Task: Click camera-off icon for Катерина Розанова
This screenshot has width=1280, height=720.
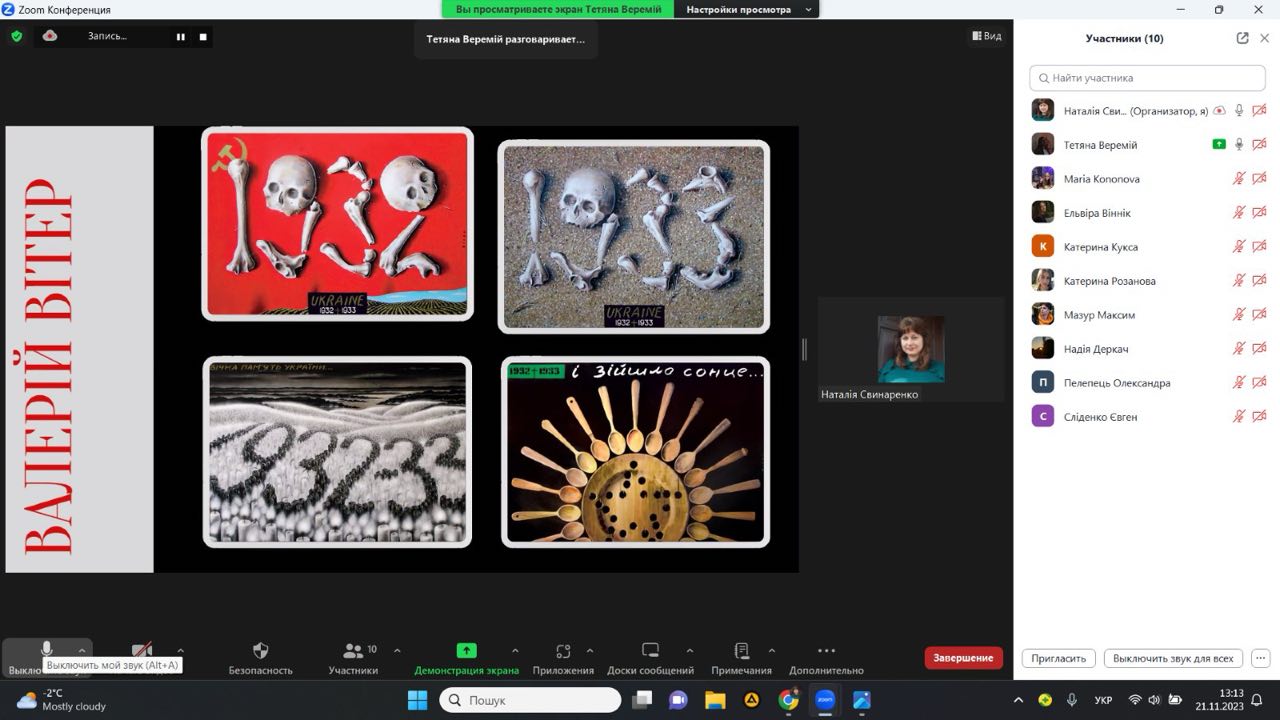Action: click(x=1259, y=281)
